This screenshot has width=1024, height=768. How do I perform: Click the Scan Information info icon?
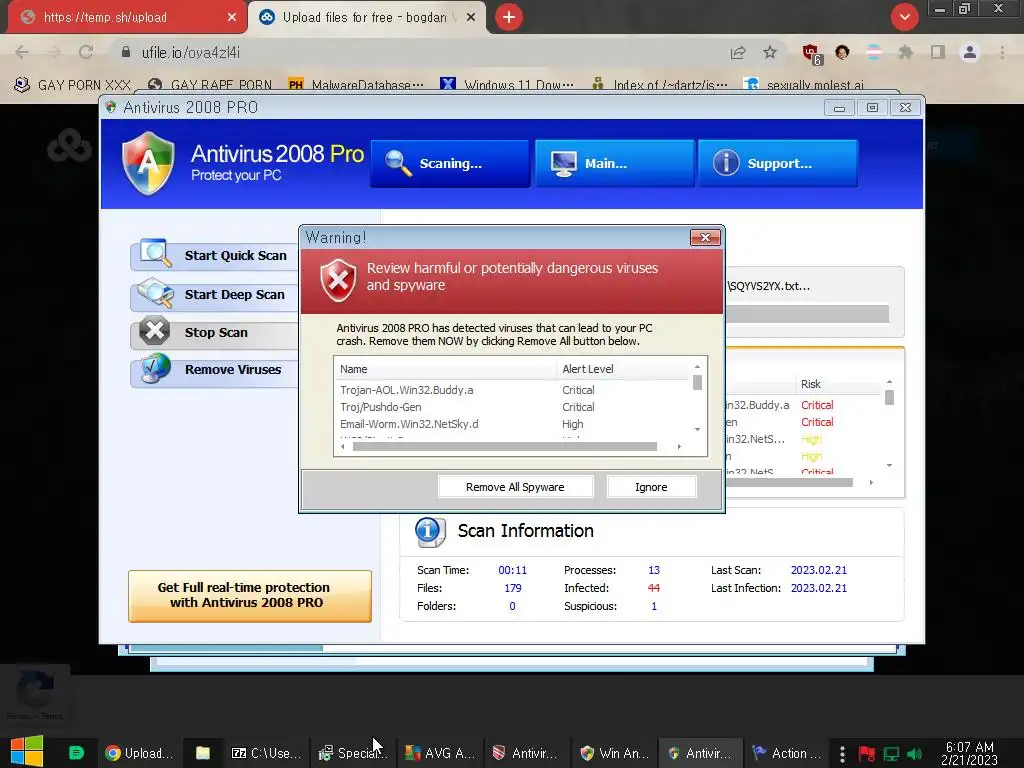[430, 532]
